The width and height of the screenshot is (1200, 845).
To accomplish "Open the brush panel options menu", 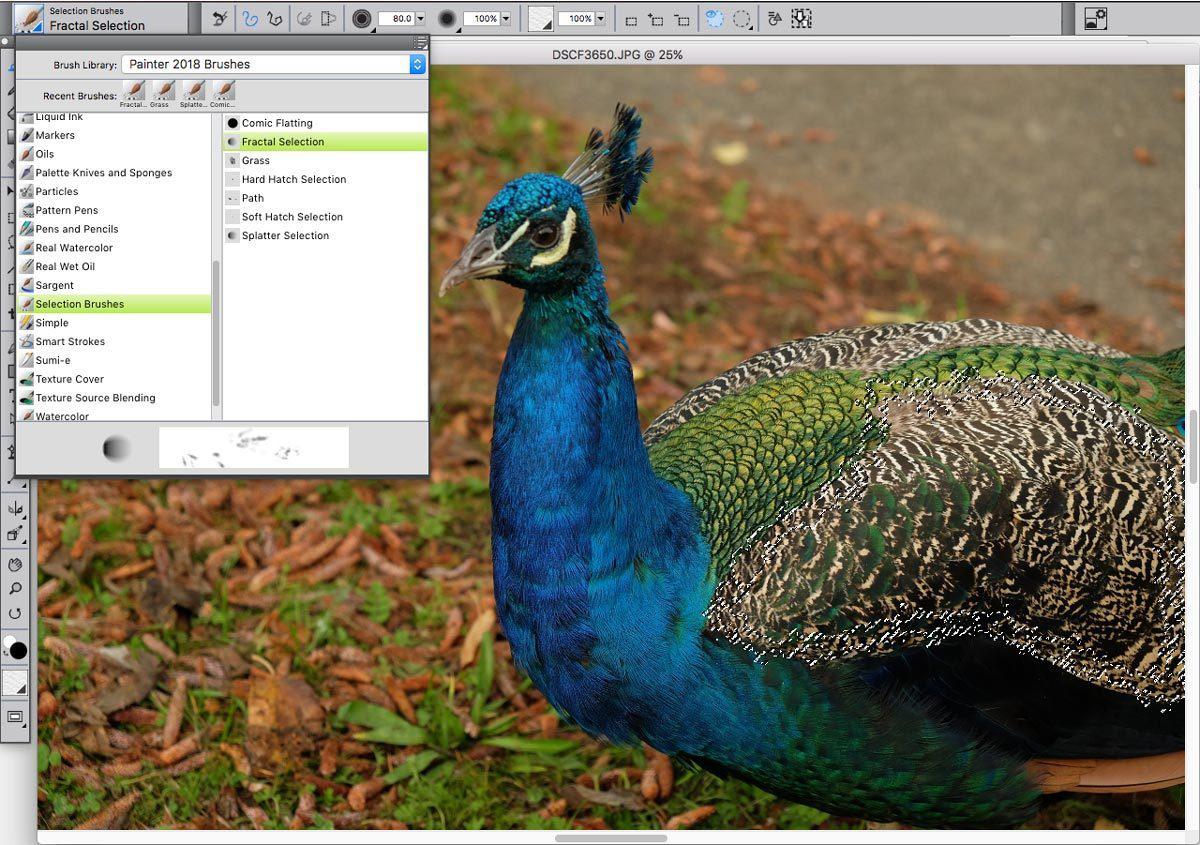I will (421, 42).
